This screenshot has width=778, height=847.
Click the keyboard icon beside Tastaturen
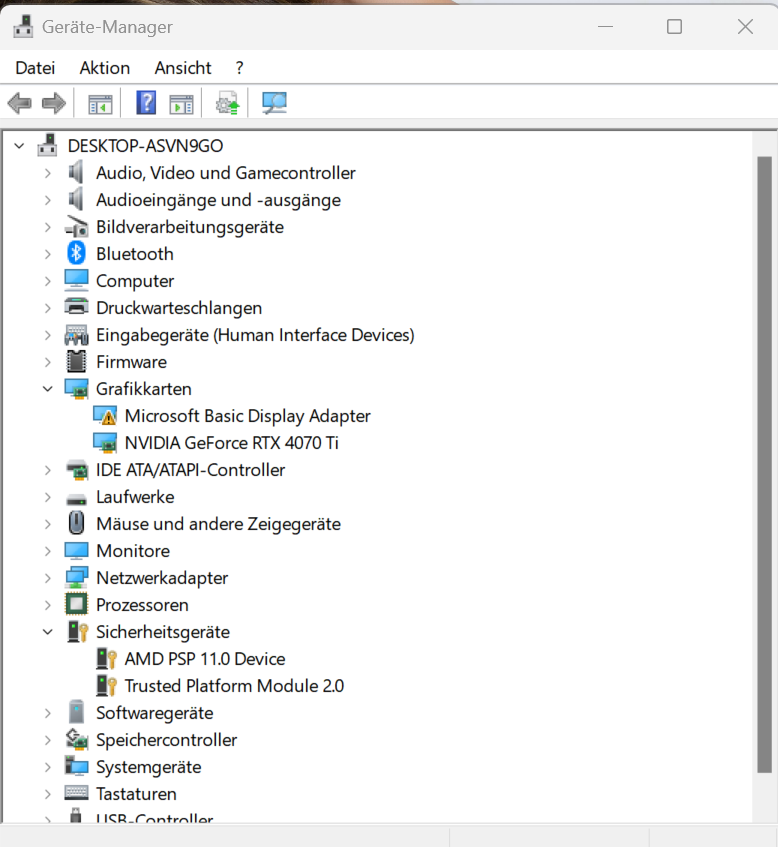76,793
